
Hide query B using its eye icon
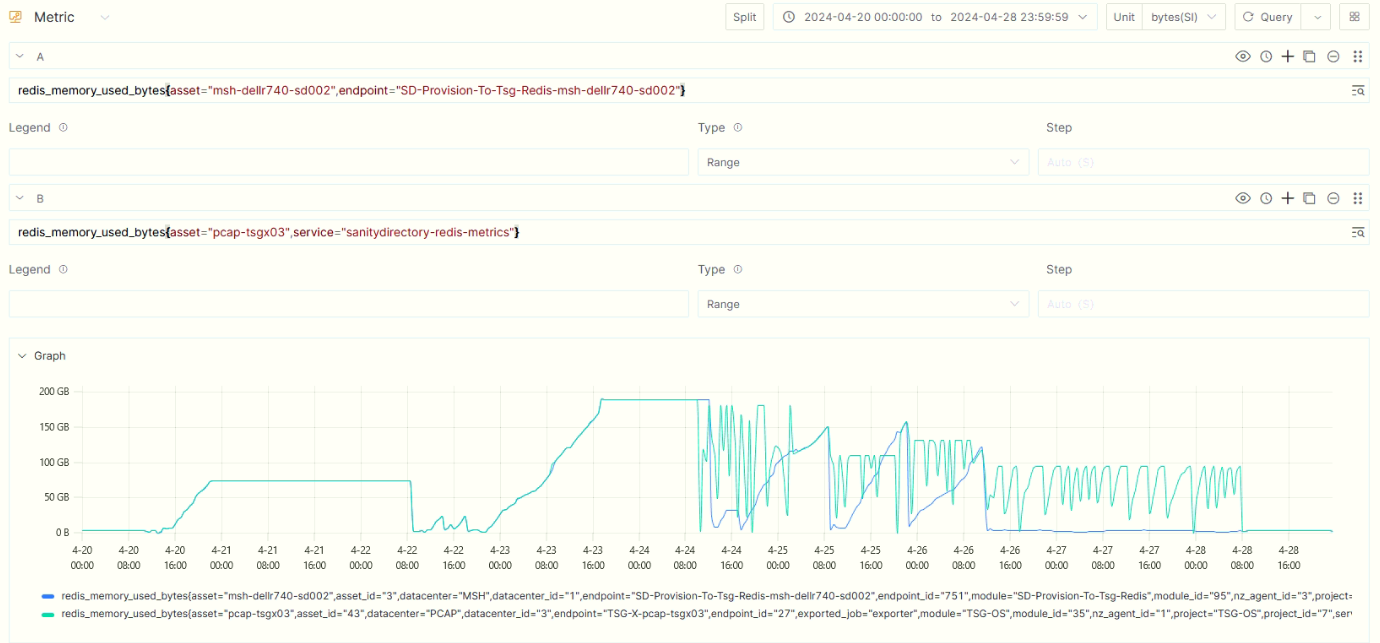1243,199
